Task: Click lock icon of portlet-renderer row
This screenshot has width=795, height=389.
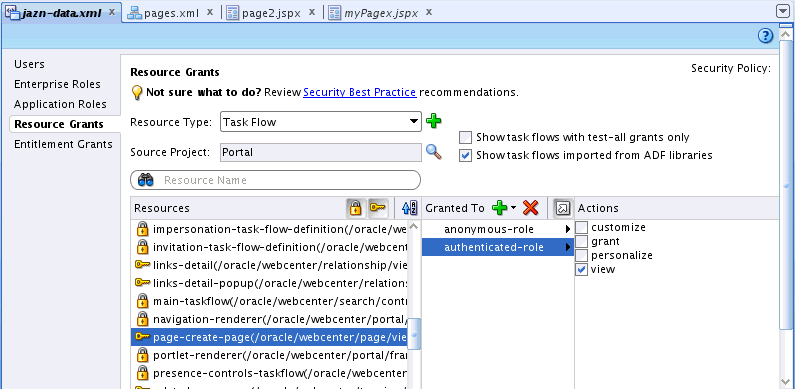Action: (x=142, y=355)
